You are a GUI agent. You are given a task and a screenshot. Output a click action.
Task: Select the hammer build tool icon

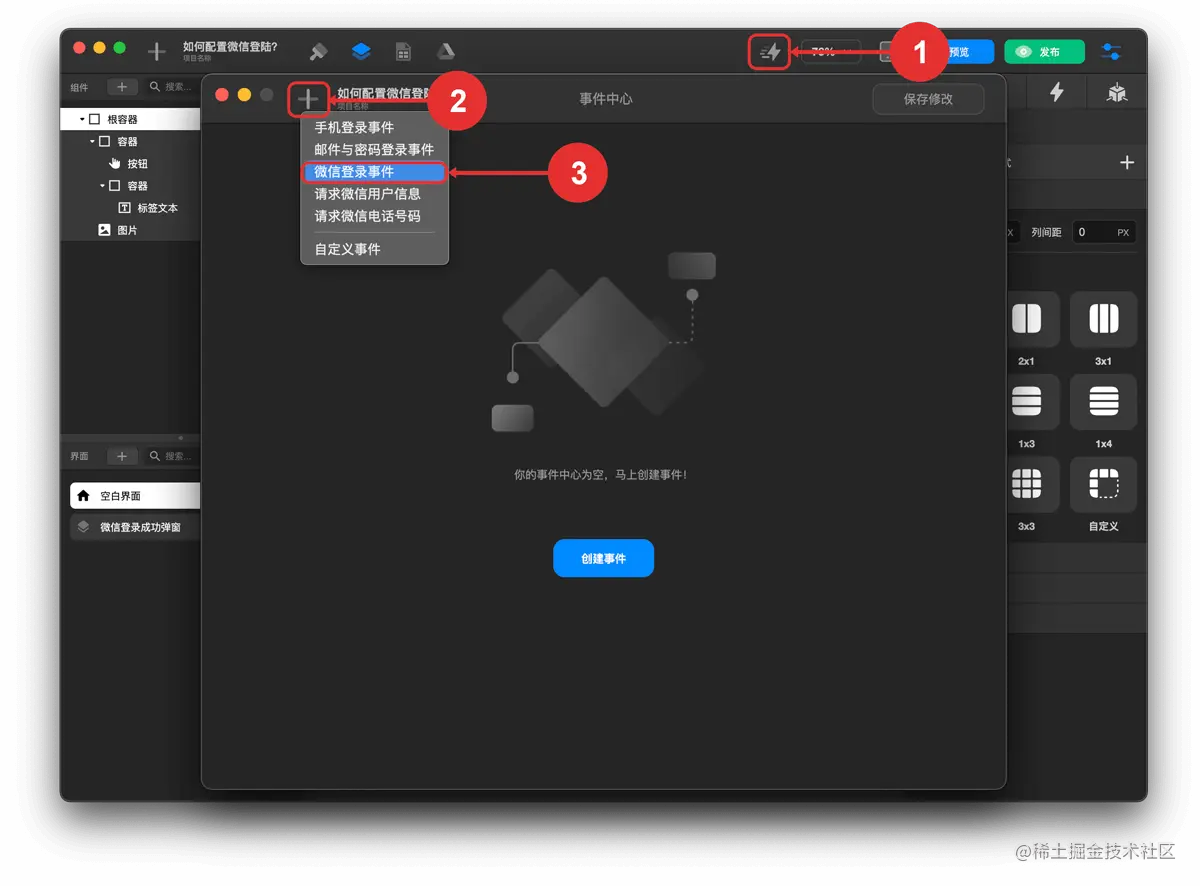tap(319, 51)
